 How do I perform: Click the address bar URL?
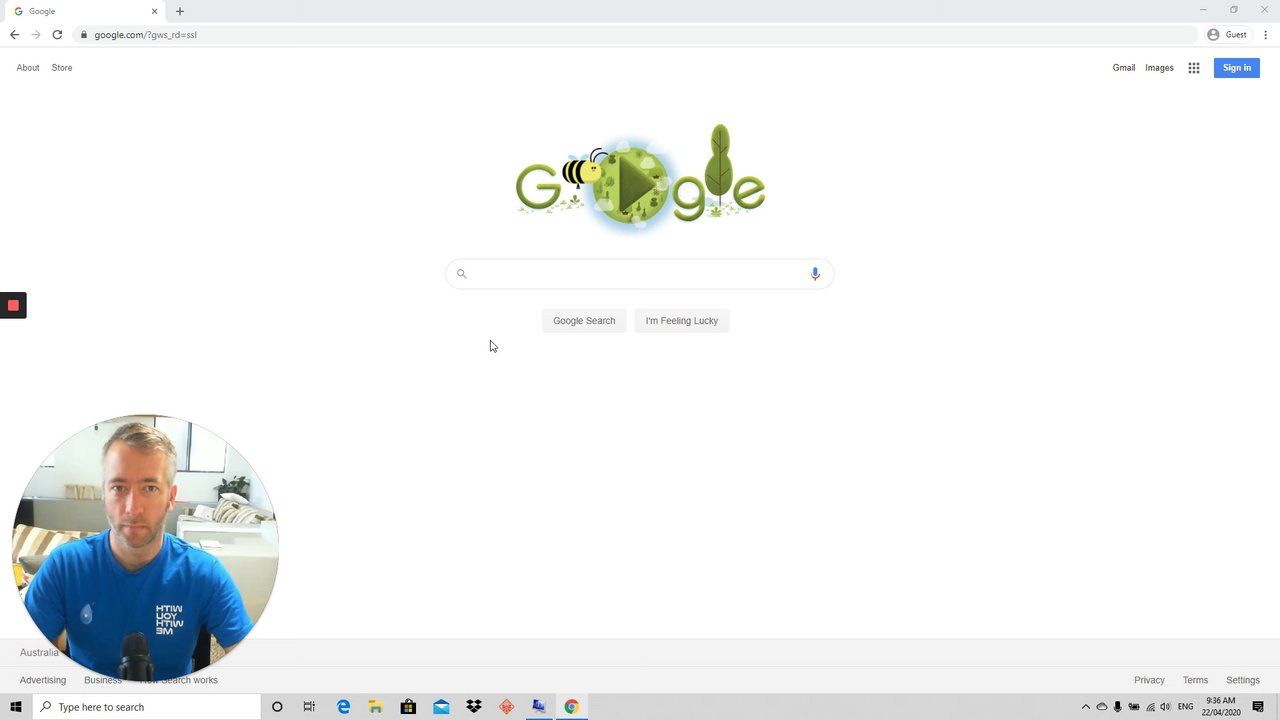[146, 35]
